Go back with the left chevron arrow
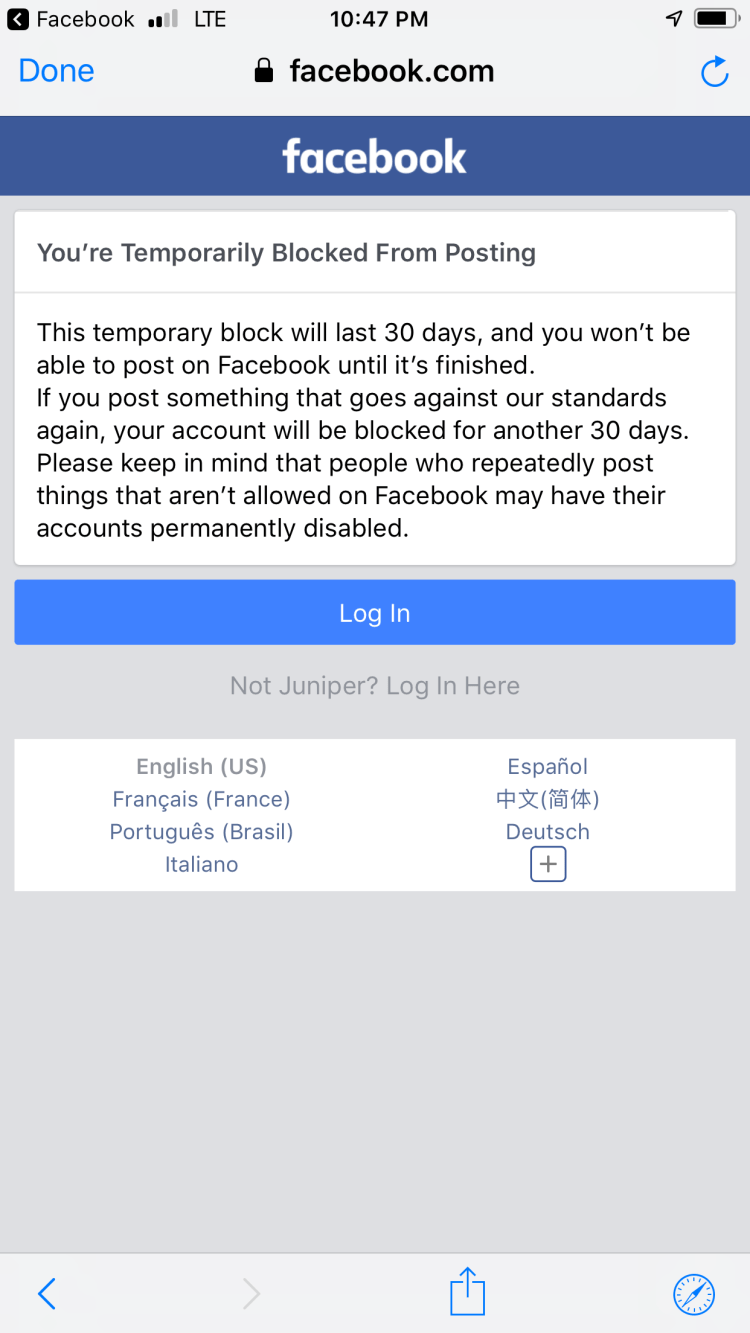This screenshot has width=750, height=1333. [47, 1294]
